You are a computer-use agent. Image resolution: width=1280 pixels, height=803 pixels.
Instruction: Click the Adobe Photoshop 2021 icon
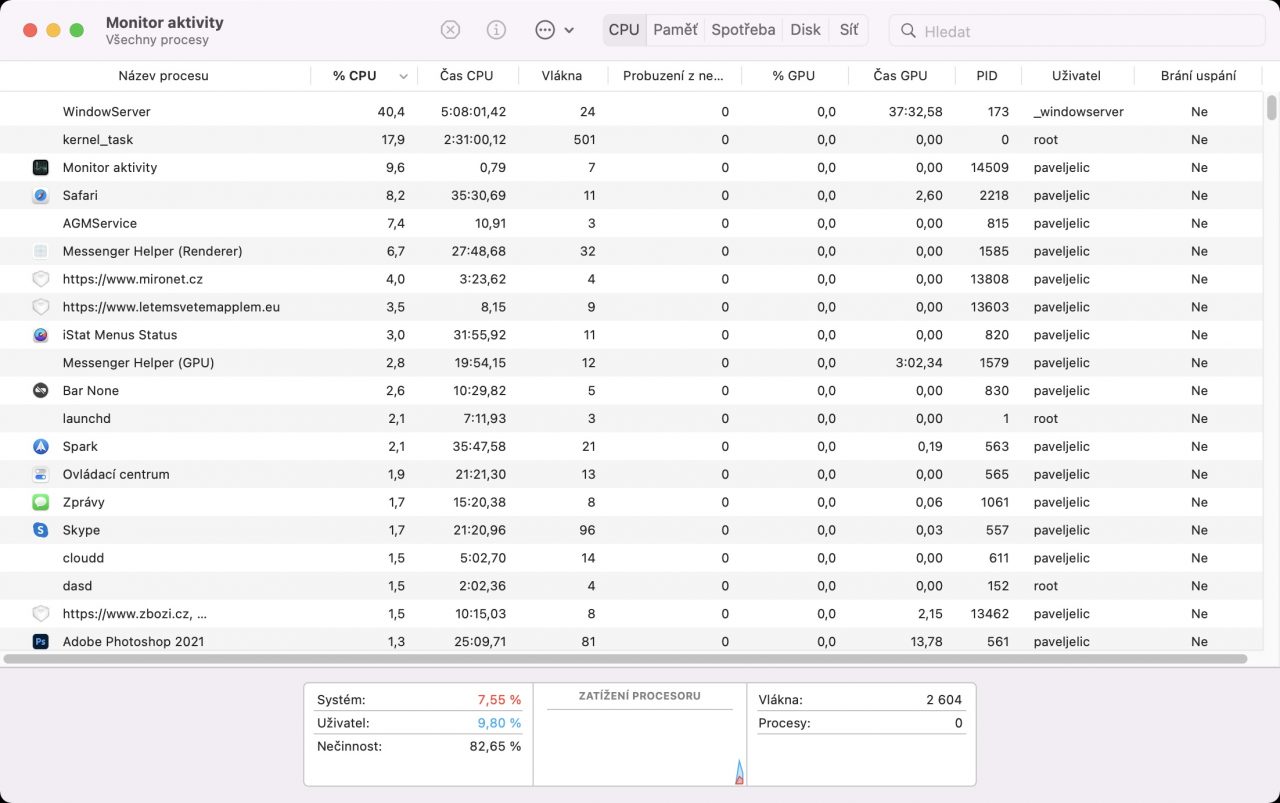pos(40,642)
